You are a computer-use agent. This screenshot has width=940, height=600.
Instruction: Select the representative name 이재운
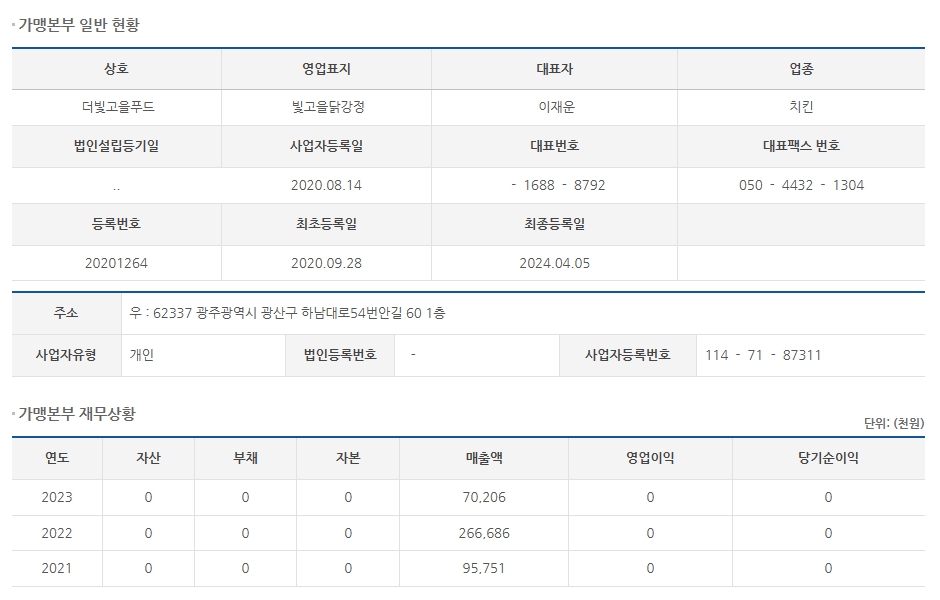pyautogui.click(x=556, y=107)
